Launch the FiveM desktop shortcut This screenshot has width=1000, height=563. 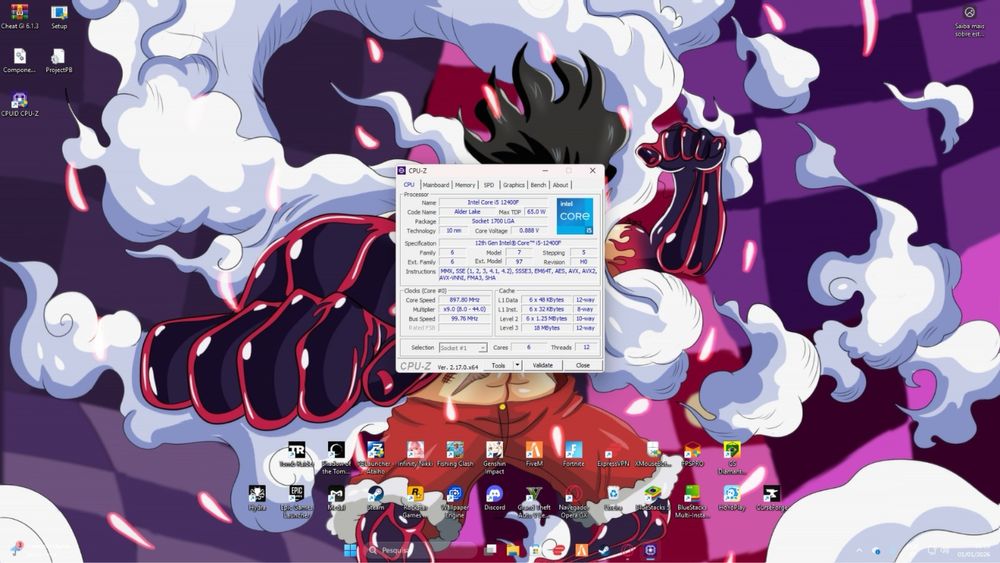pyautogui.click(x=534, y=455)
